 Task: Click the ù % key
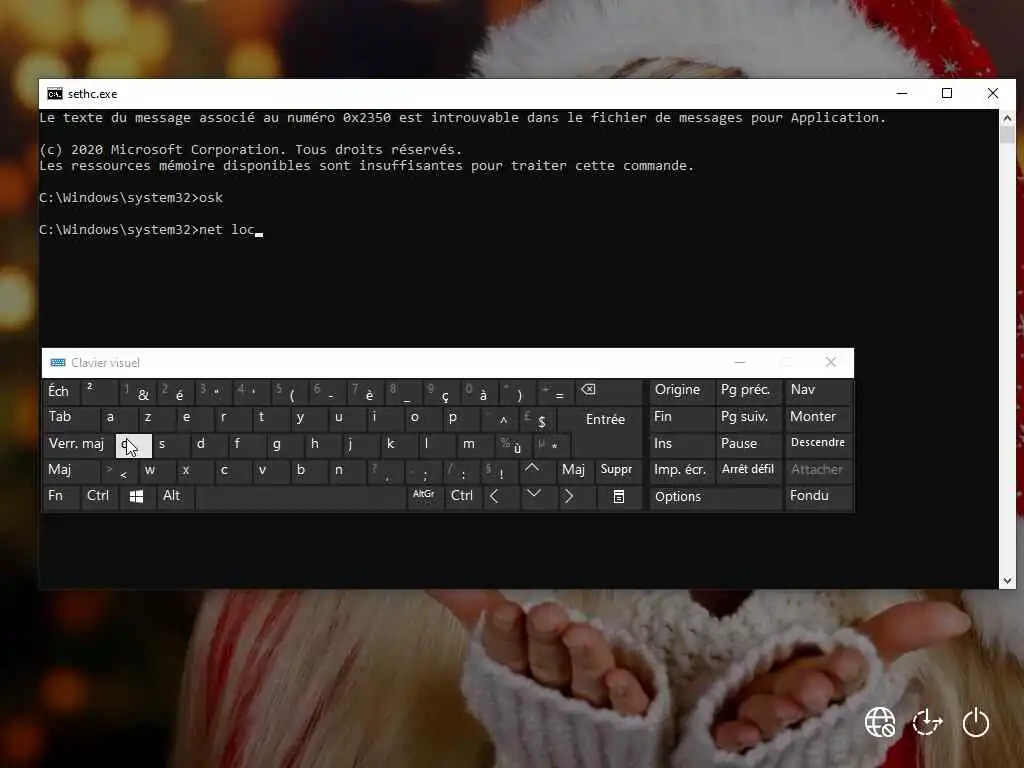513,444
